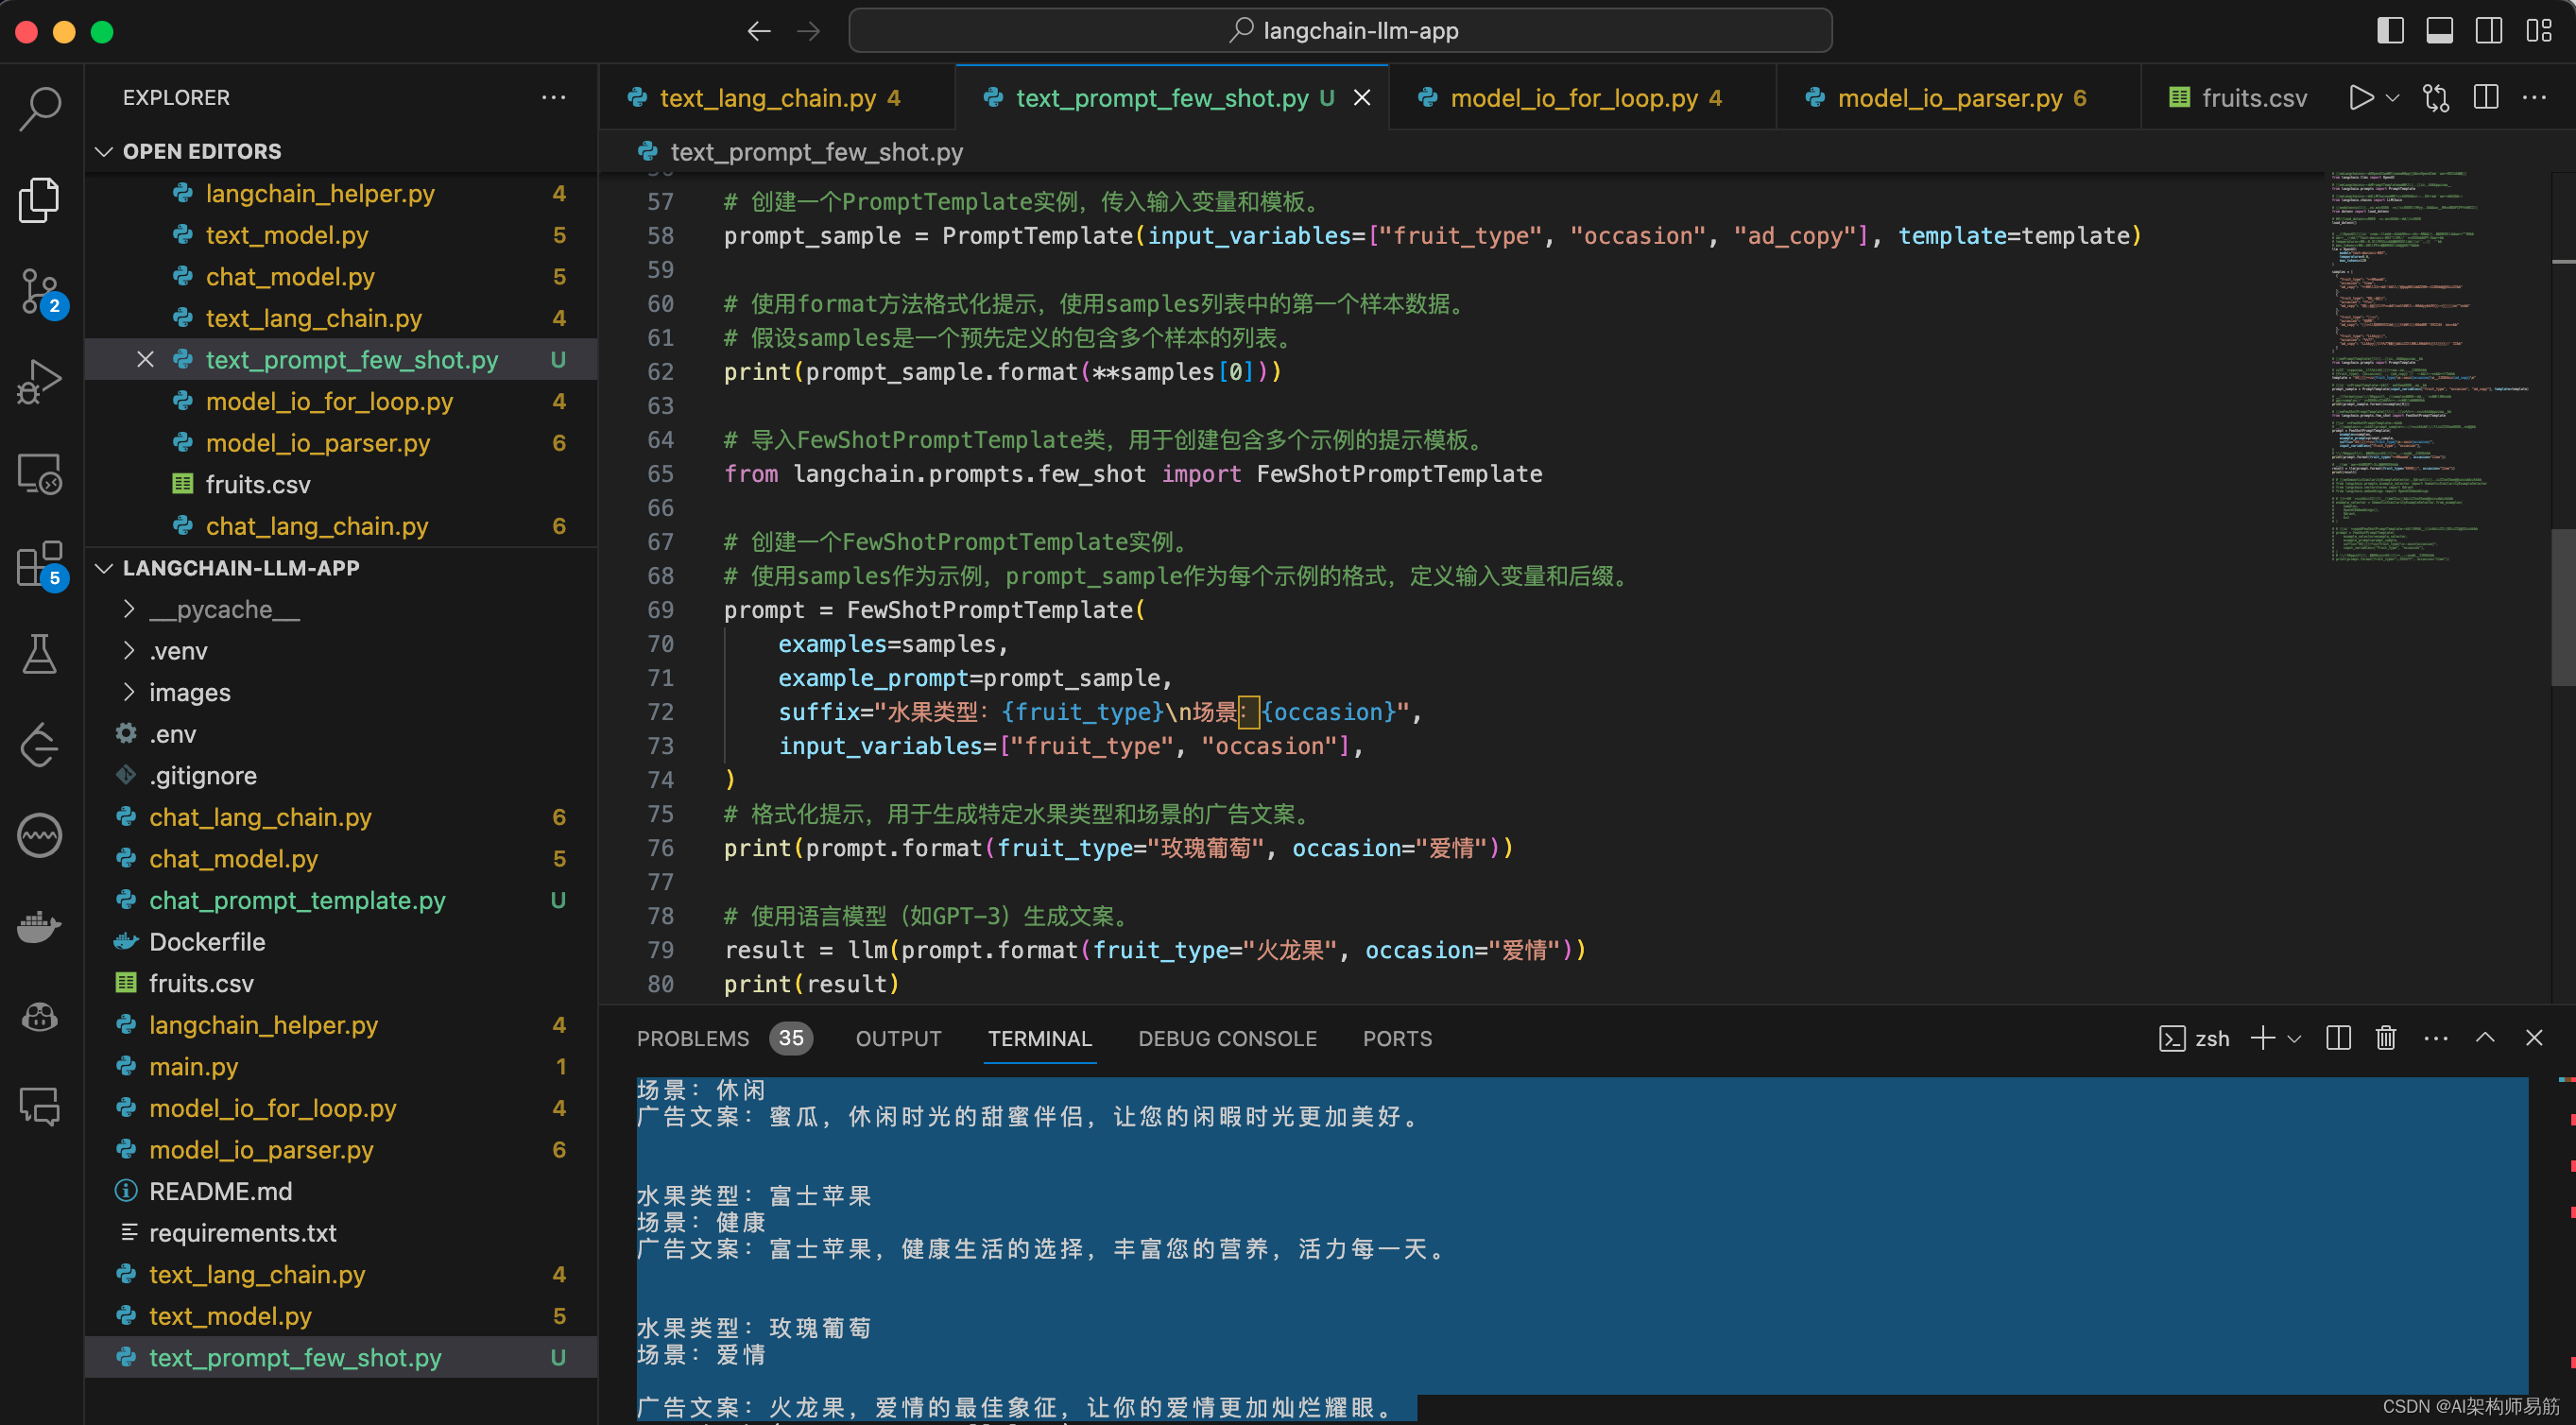2576x1425 pixels.
Task: Open run button dropdown arrow
Action: click(2393, 97)
